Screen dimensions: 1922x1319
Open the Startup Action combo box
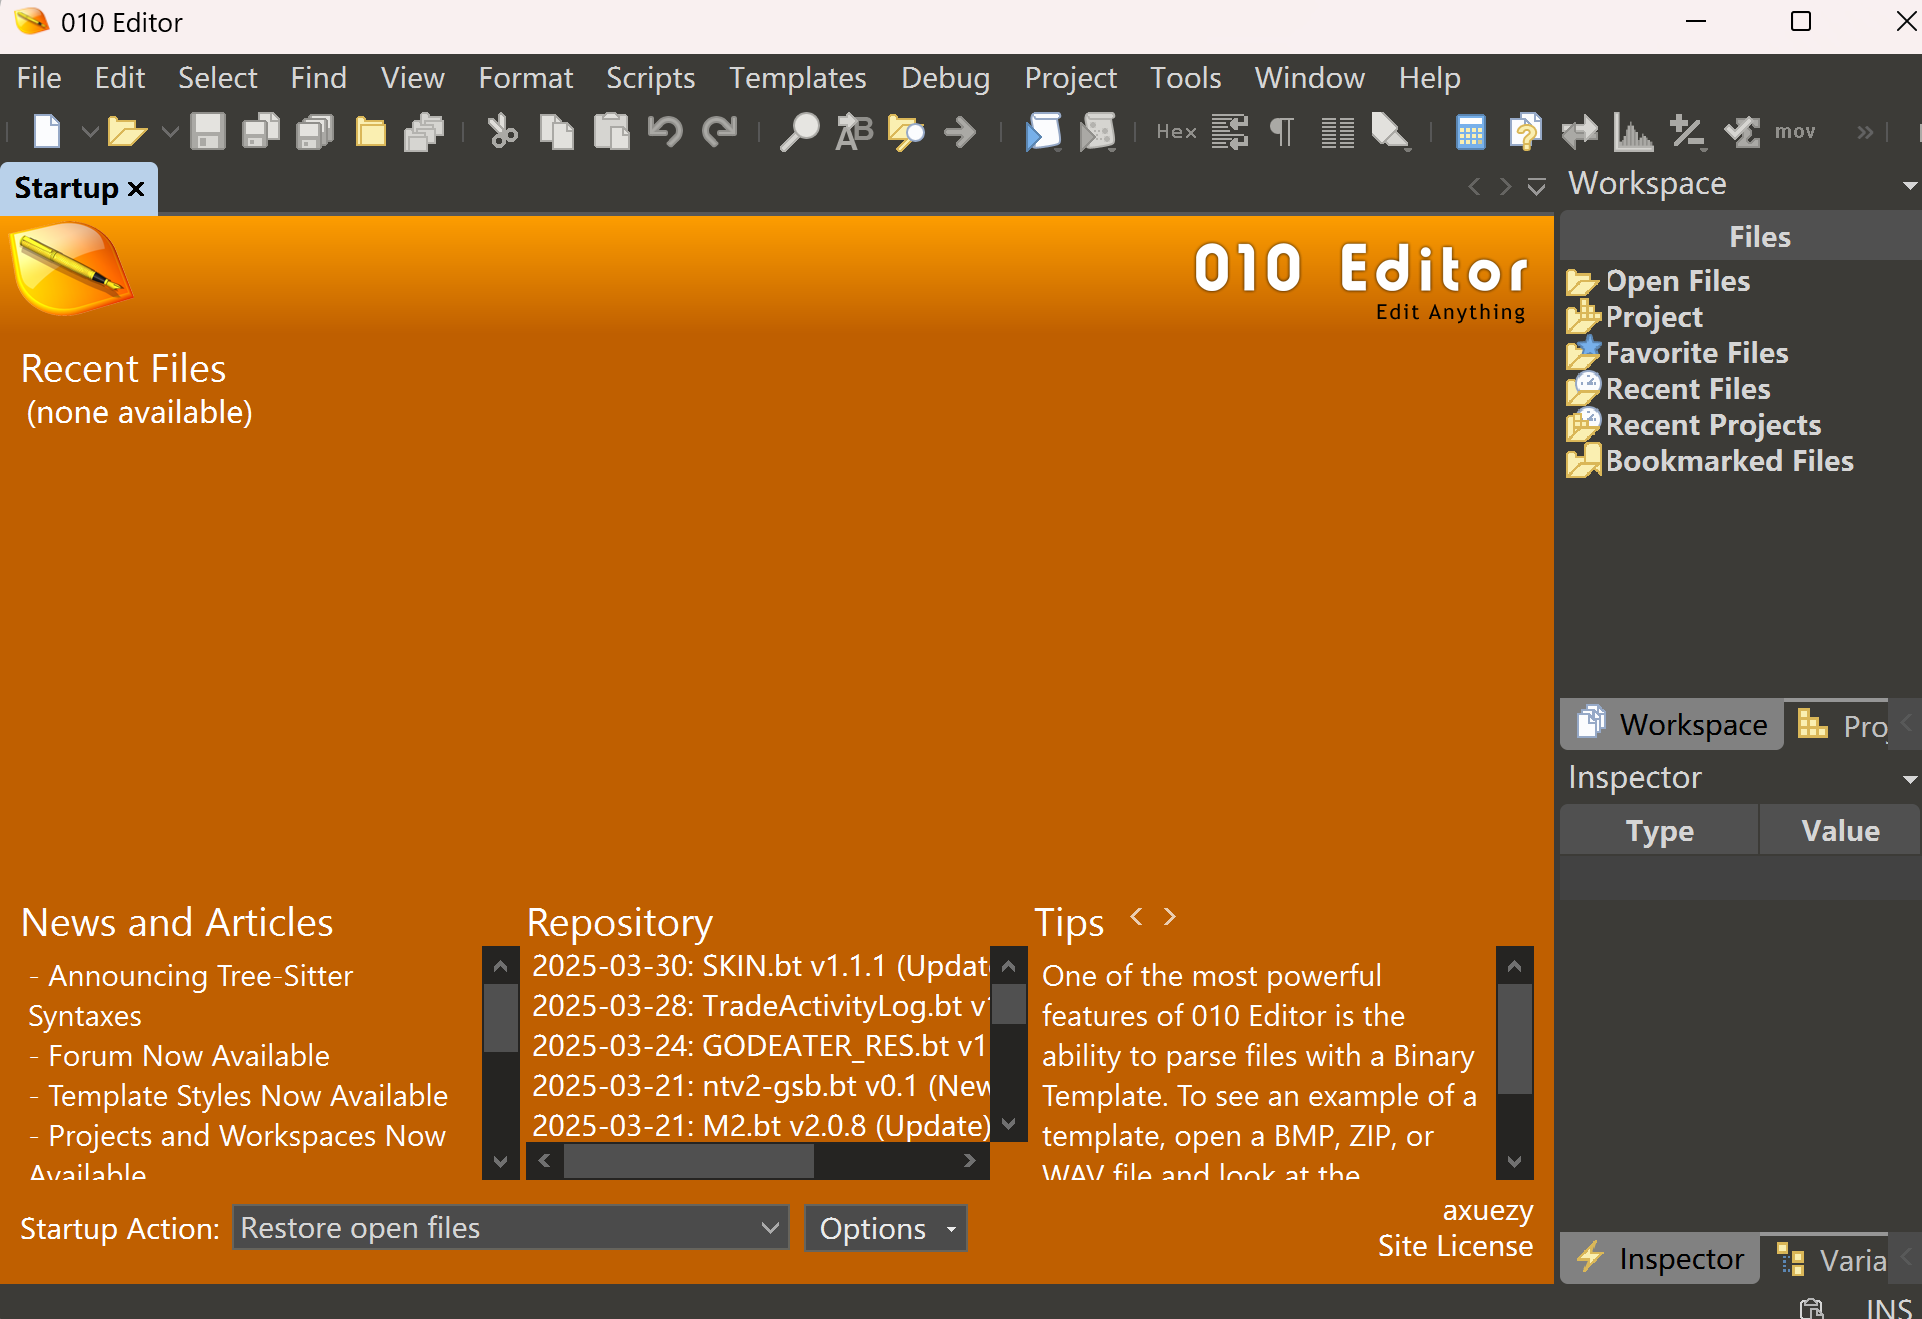[511, 1227]
